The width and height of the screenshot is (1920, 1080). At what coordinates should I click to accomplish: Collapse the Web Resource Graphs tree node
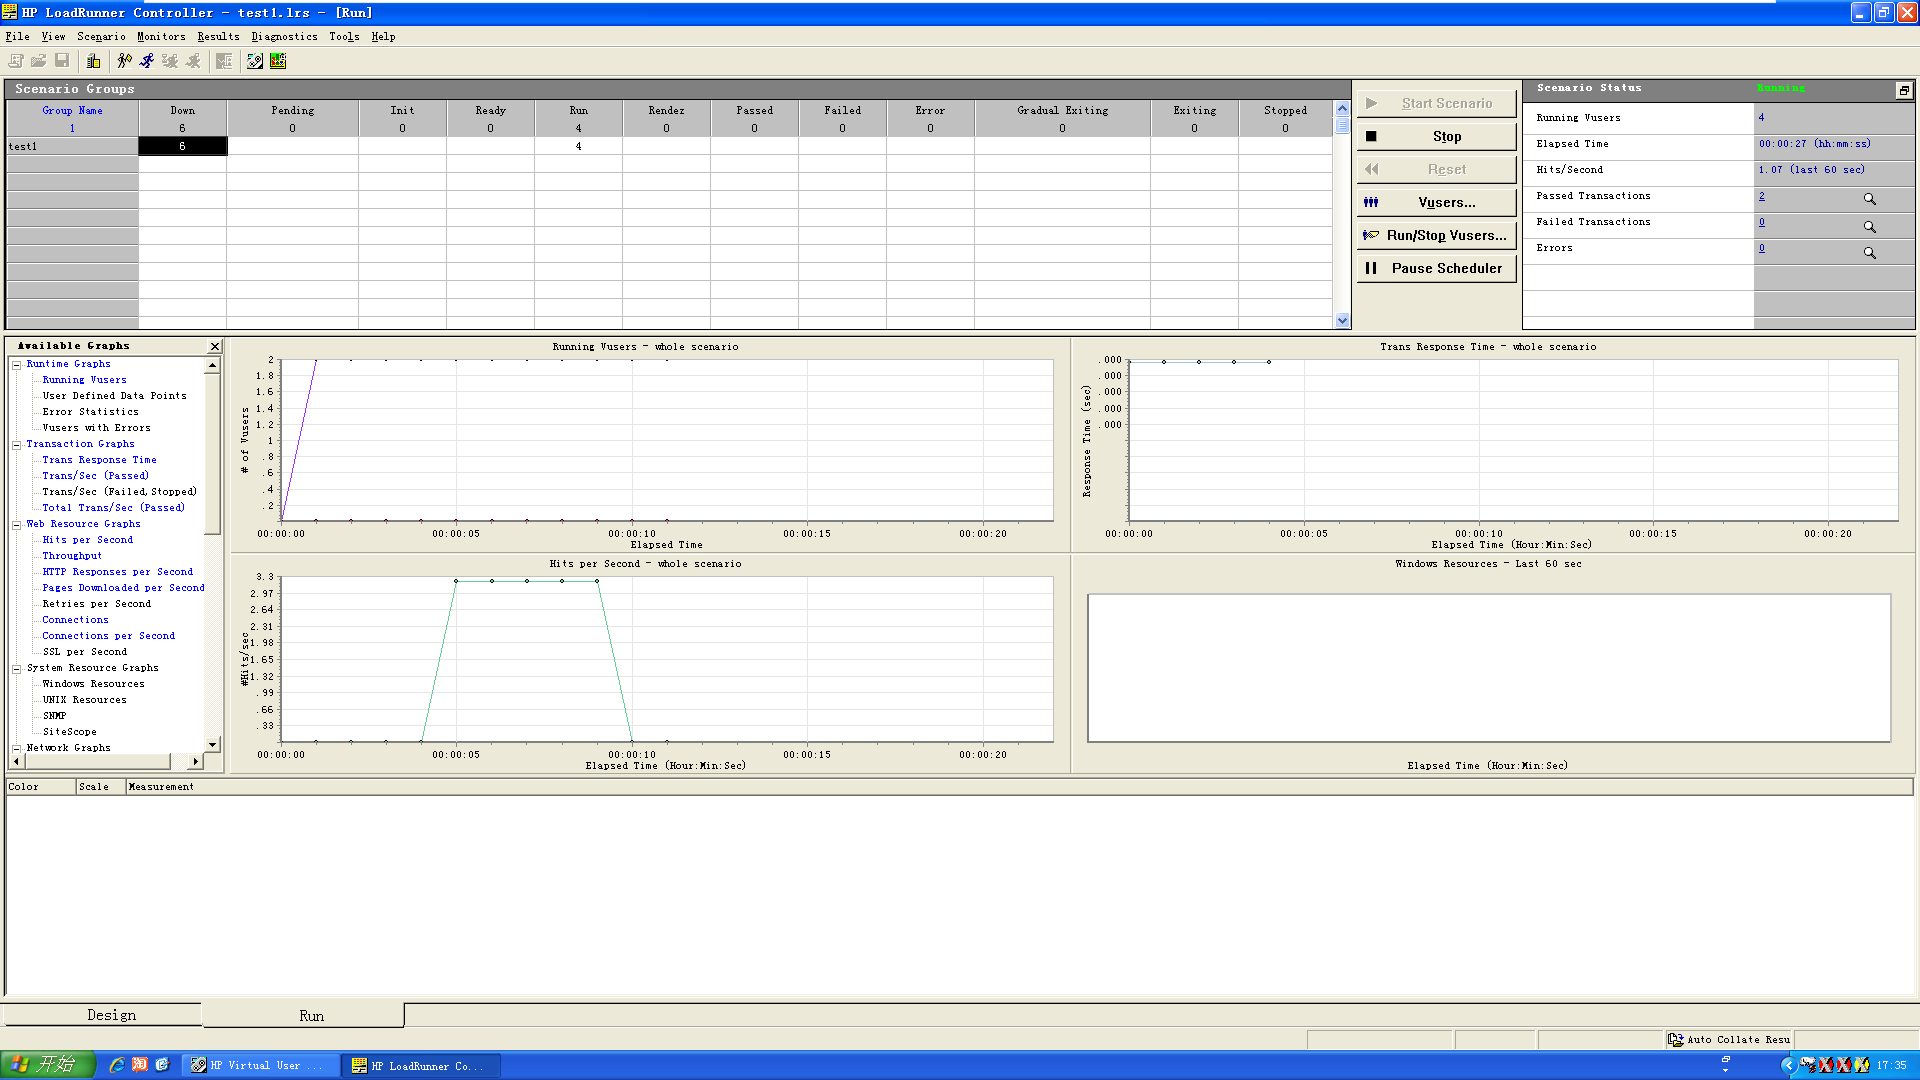[x=17, y=525]
